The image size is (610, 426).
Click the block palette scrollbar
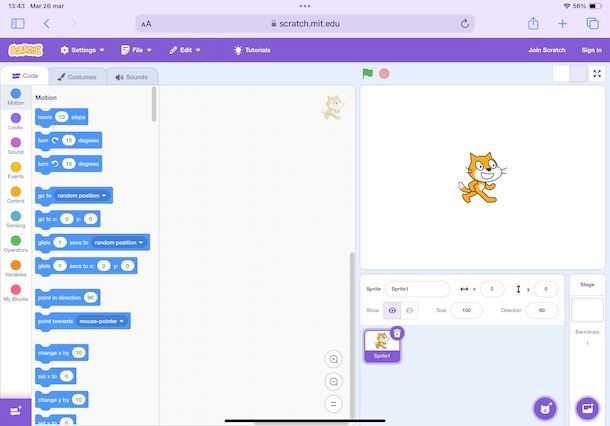tap(154, 104)
